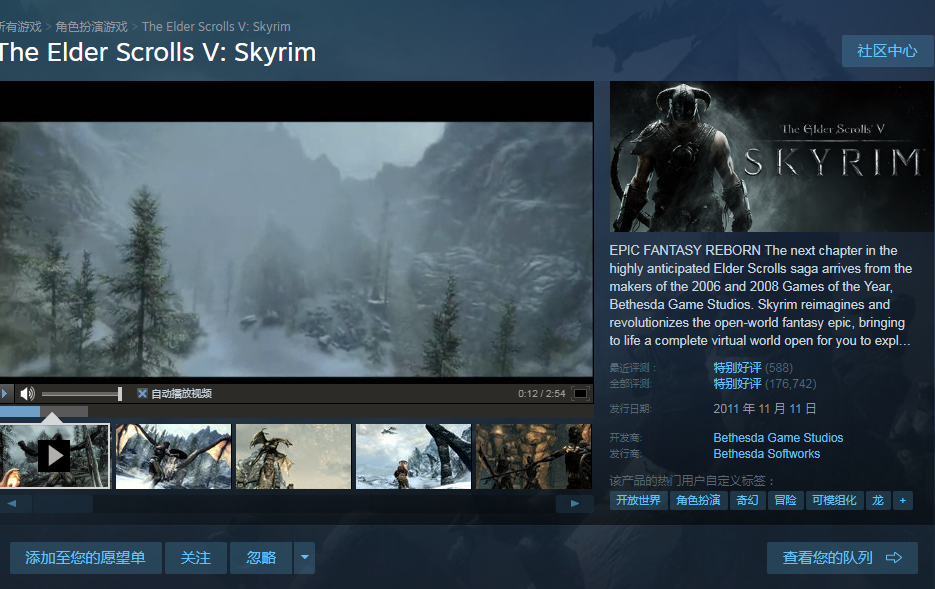The width and height of the screenshot is (935, 589).
Task: Select the 冒险 tag
Action: [x=785, y=500]
